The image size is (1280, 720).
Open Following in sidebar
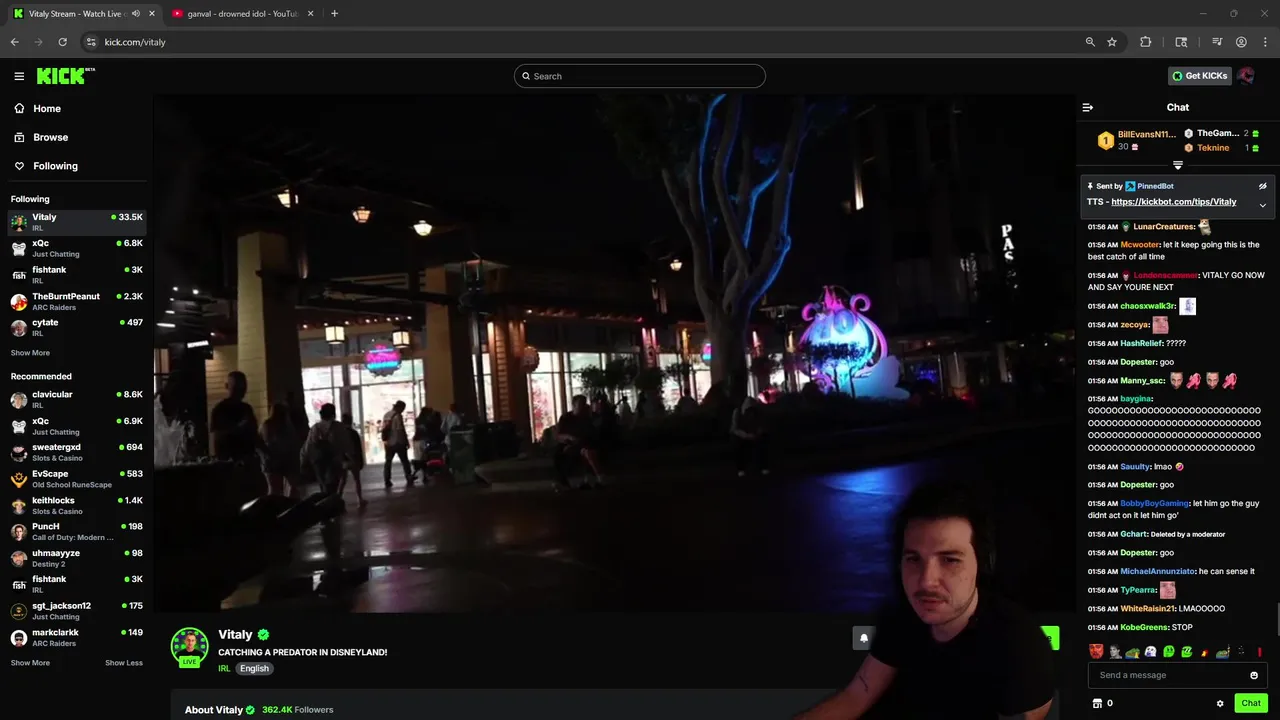pyautogui.click(x=78, y=166)
